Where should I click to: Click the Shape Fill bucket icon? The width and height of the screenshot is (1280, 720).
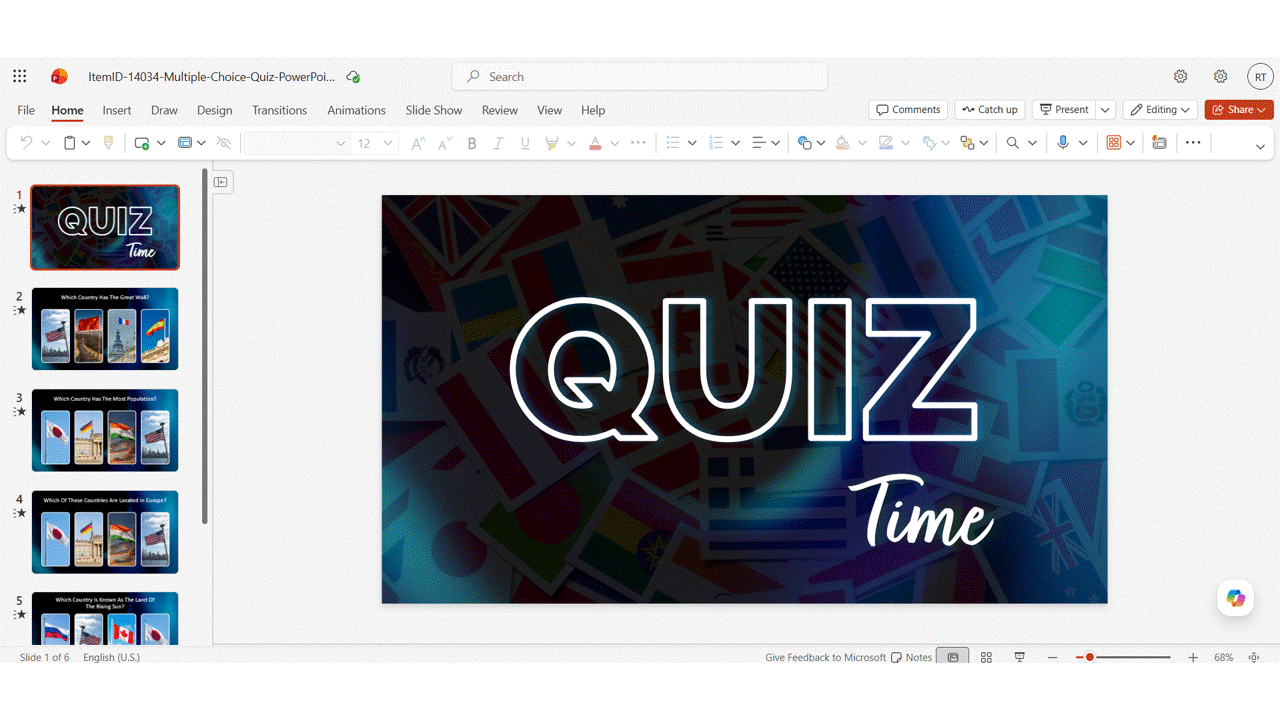pyautogui.click(x=843, y=143)
